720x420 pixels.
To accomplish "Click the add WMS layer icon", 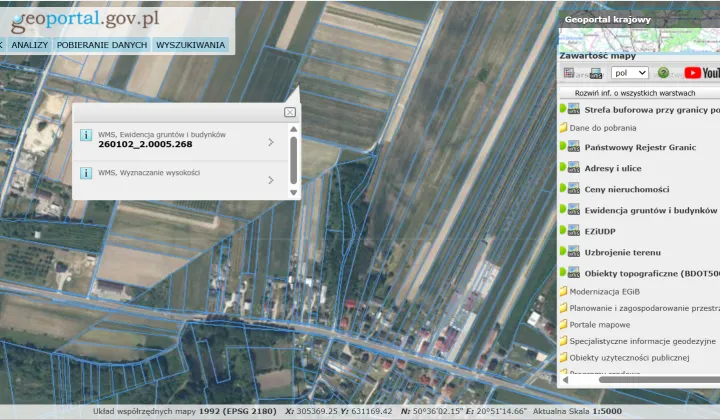I will 596,73.
